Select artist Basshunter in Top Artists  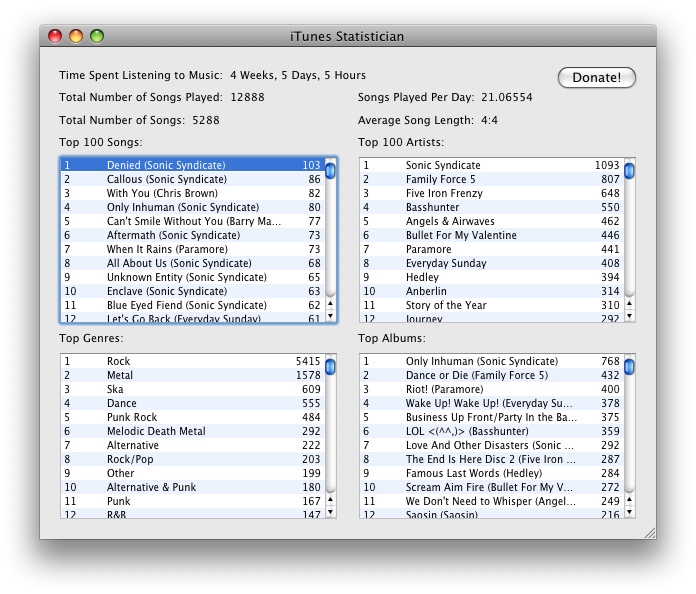(x=492, y=207)
